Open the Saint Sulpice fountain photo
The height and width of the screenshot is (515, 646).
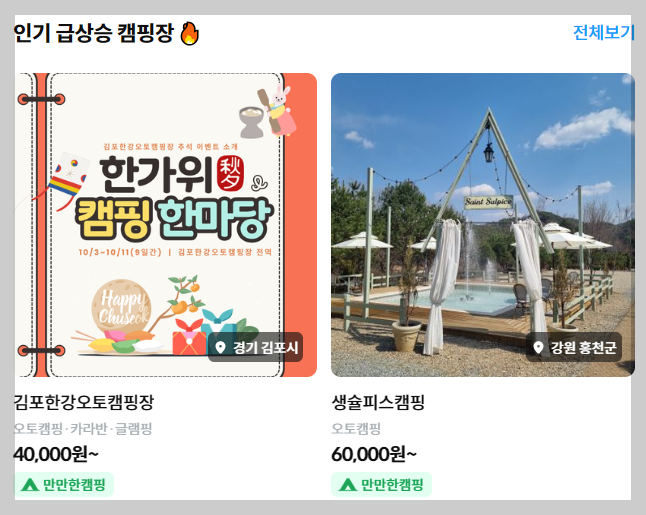(x=483, y=225)
